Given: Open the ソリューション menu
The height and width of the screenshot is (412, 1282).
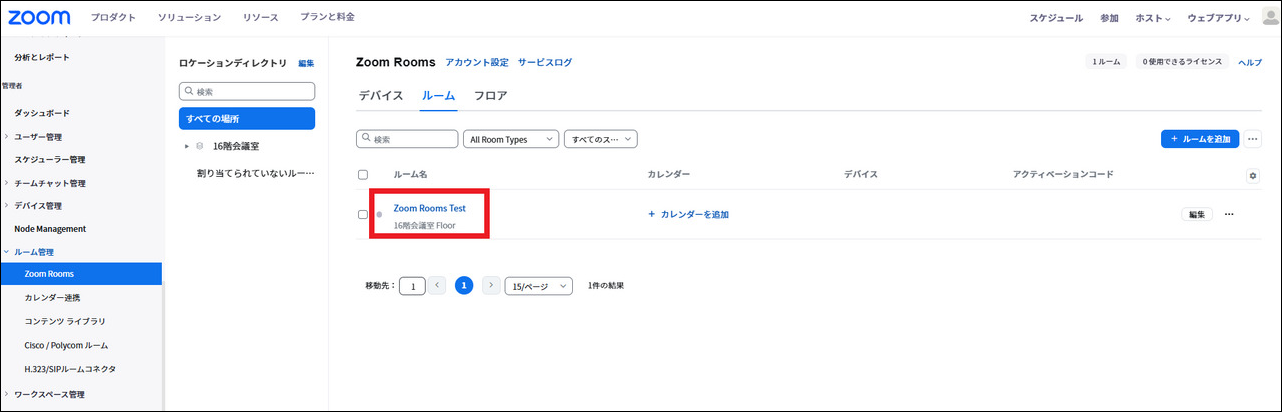Looking at the screenshot, I should tap(189, 18).
